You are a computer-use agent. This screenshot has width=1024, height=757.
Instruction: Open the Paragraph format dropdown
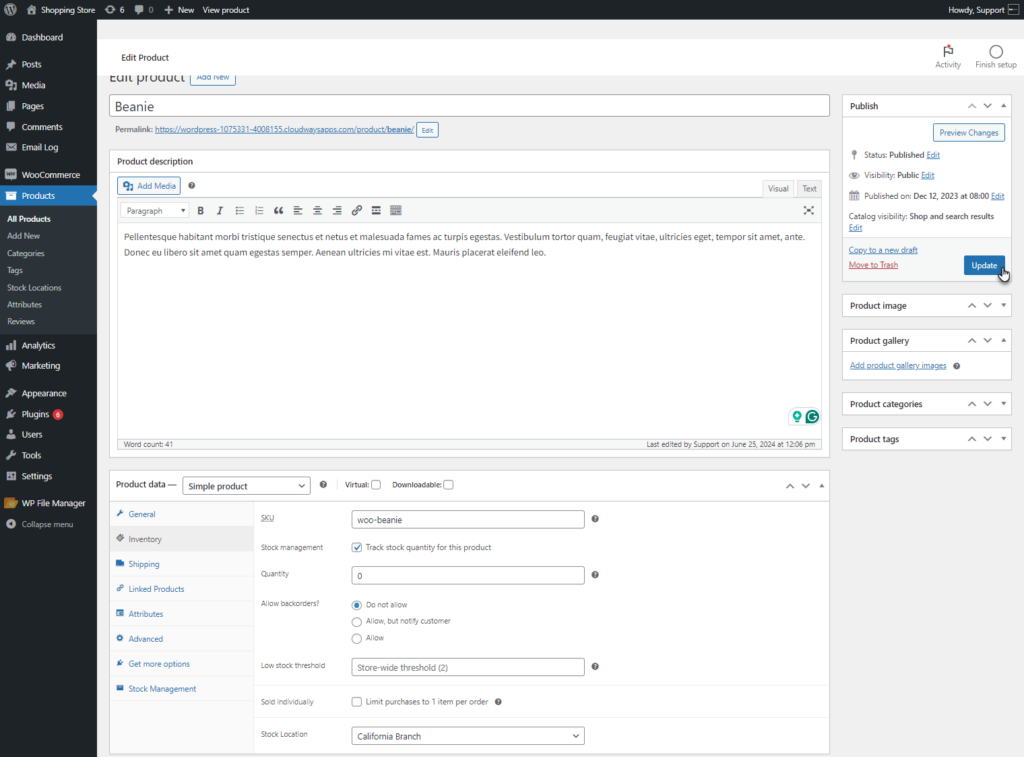(155, 210)
